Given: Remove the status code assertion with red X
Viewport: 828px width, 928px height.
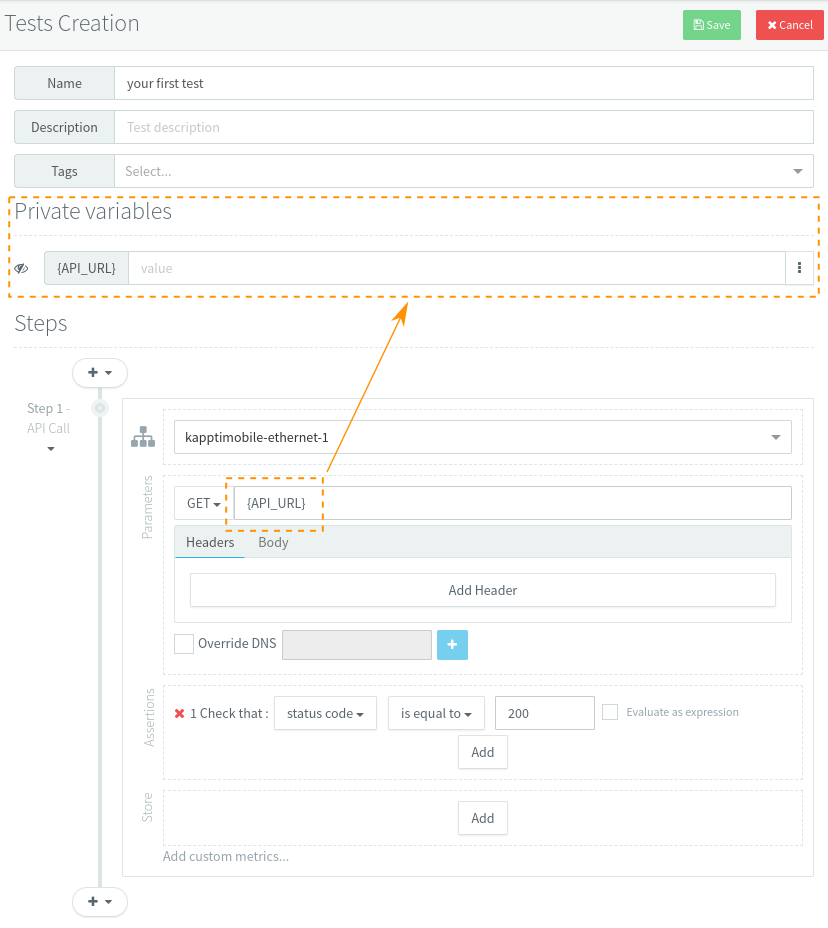Looking at the screenshot, I should (180, 713).
